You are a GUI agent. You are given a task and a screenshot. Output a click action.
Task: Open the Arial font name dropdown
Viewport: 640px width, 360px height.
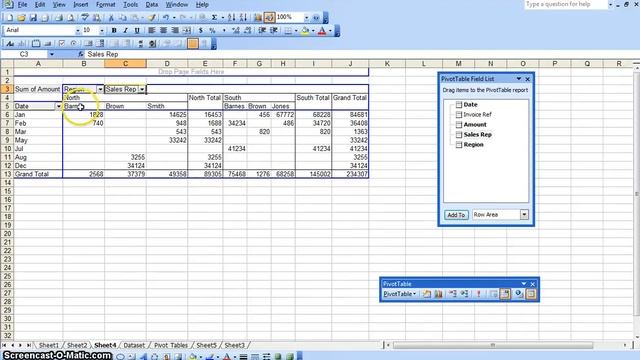(78, 31)
